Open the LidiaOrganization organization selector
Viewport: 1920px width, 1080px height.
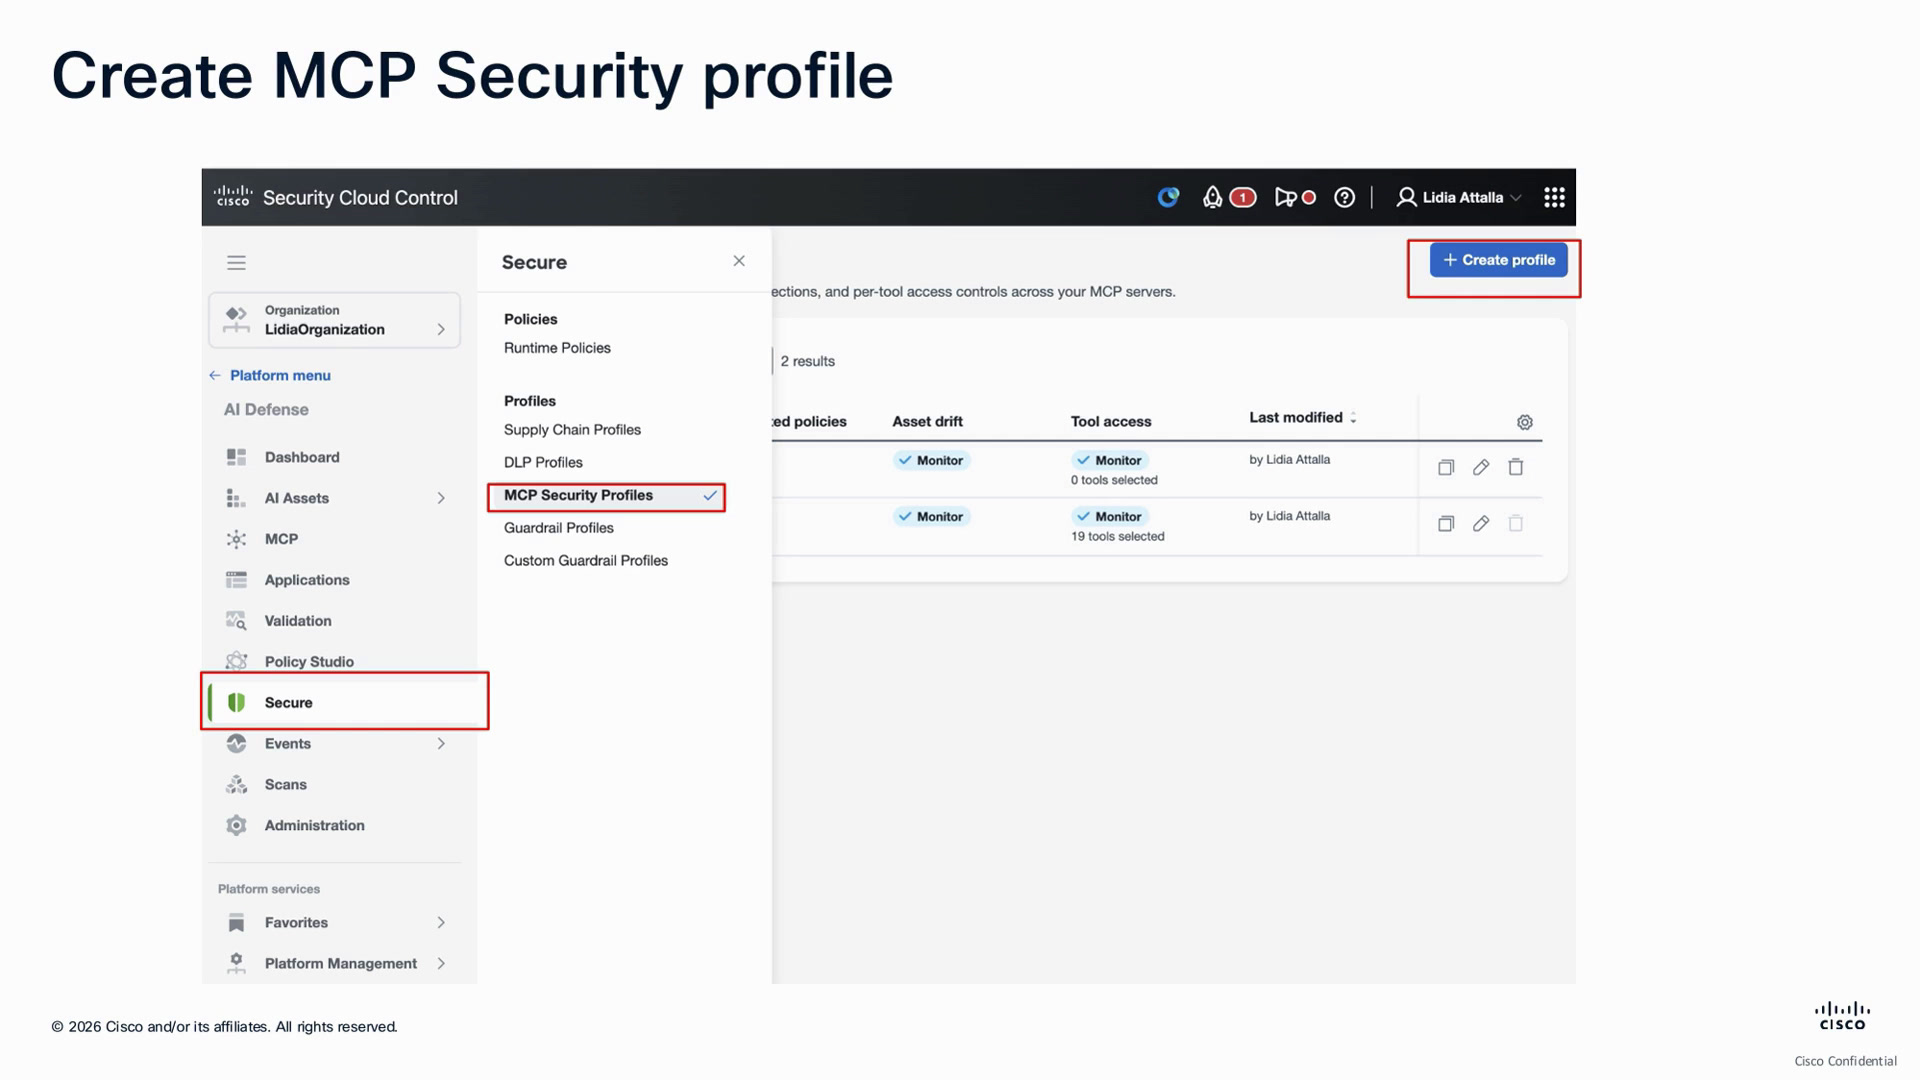click(334, 320)
